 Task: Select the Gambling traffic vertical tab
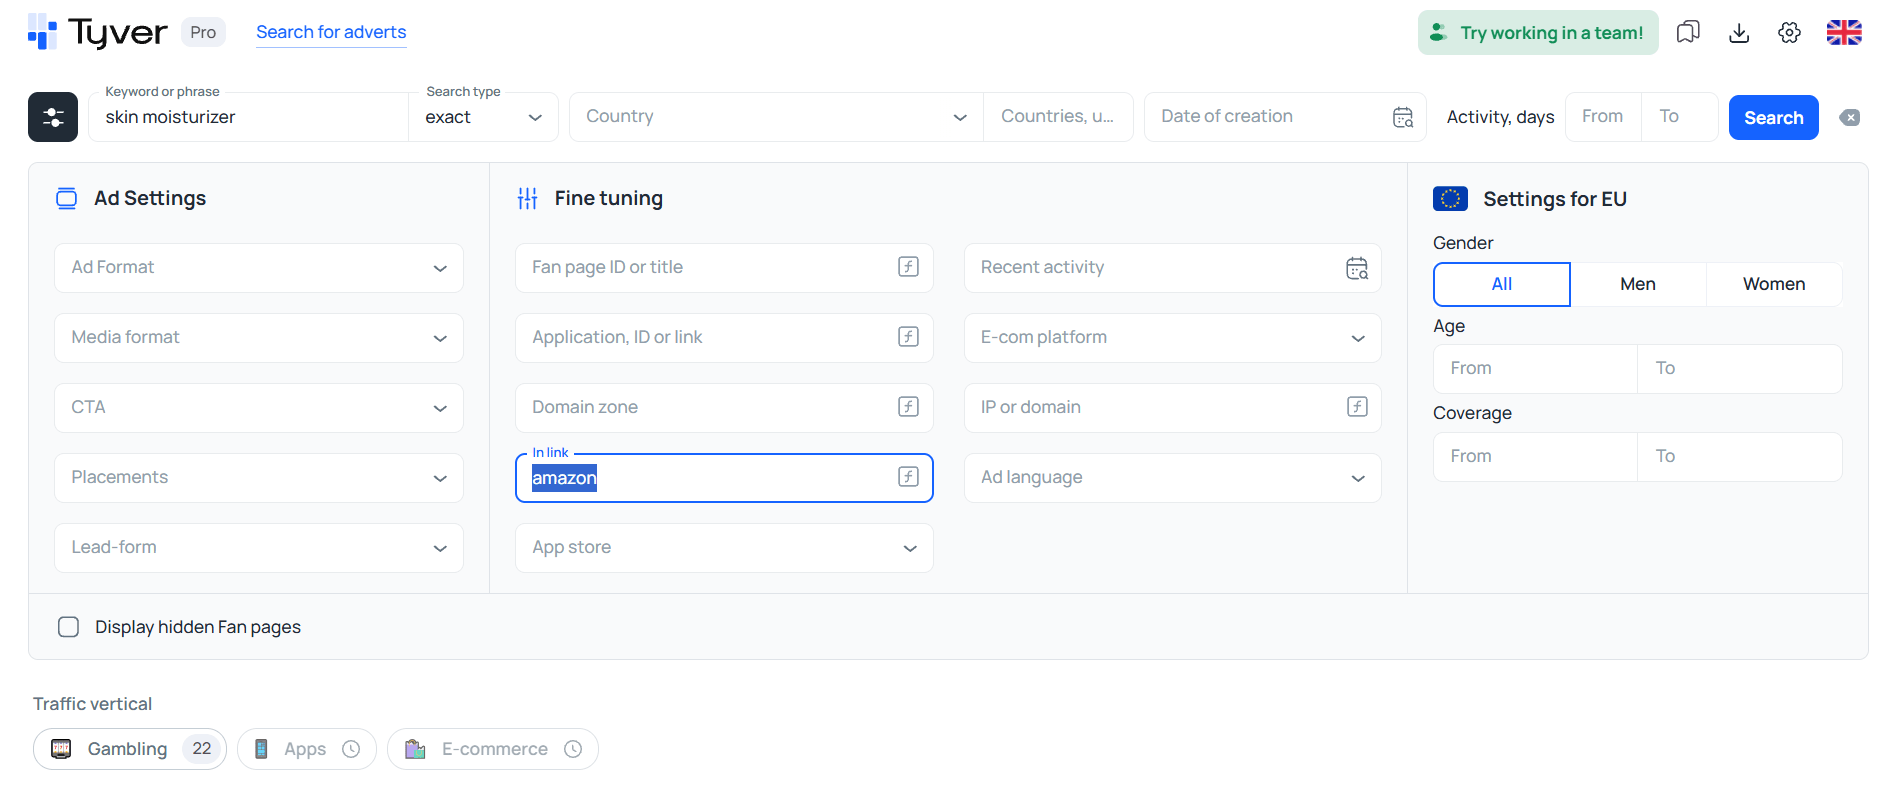(x=130, y=749)
